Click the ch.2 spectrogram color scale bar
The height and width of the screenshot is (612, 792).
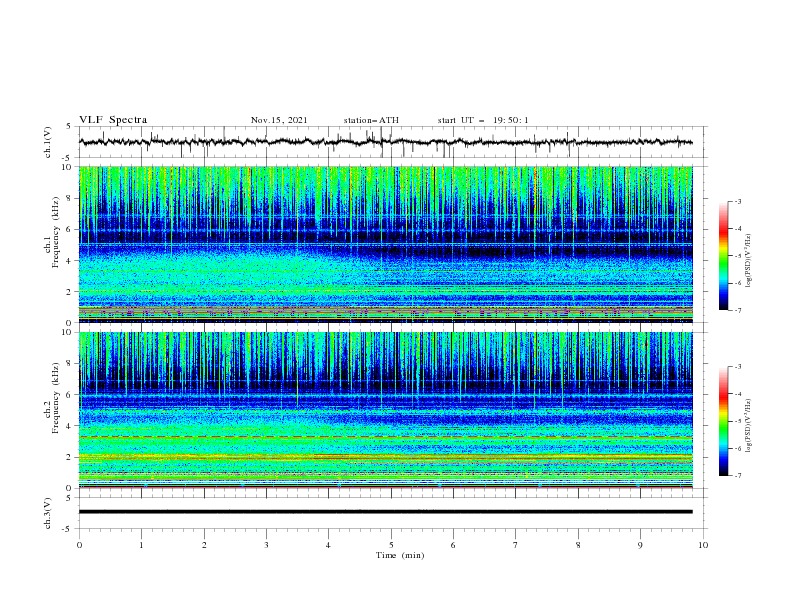click(723, 421)
